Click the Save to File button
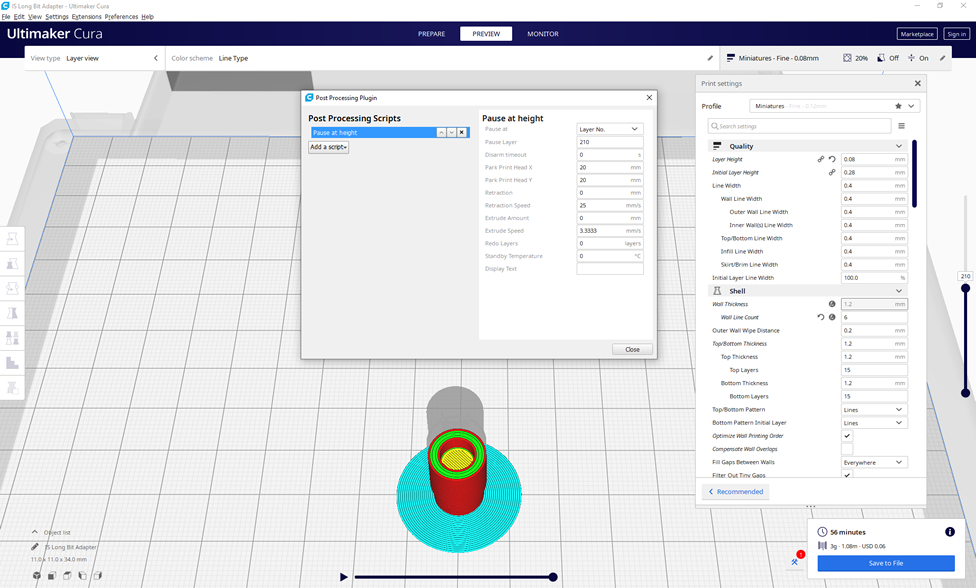 click(885, 563)
